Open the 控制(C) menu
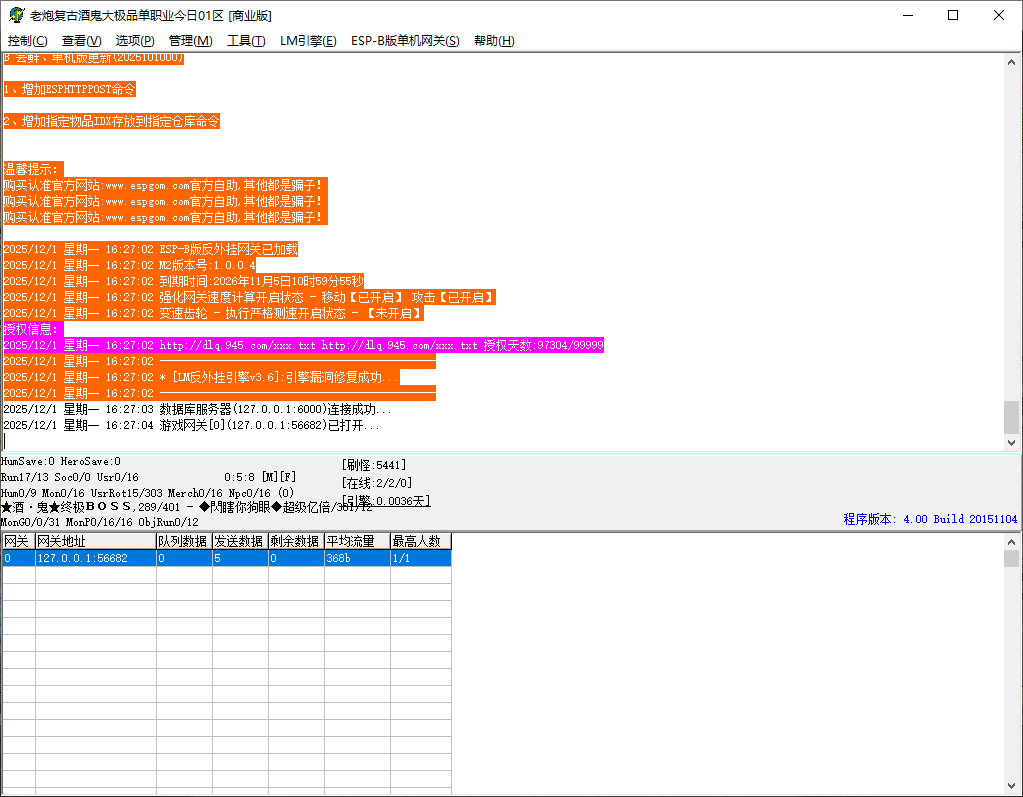Screen dimensions: 1023x797 pyautogui.click(x=27, y=41)
